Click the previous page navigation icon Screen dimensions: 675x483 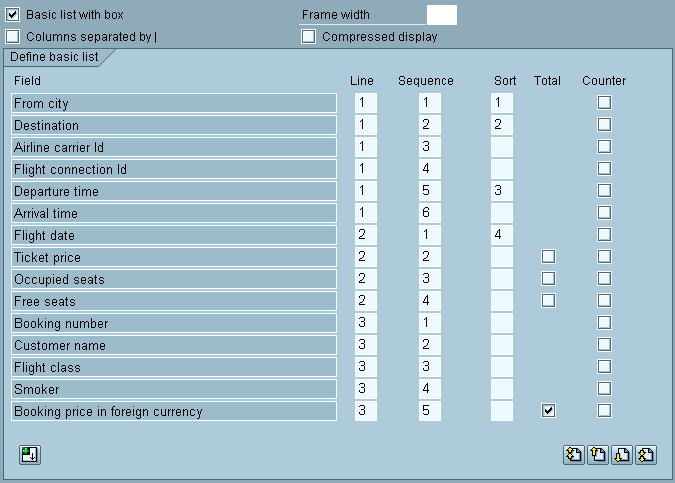tap(598, 455)
